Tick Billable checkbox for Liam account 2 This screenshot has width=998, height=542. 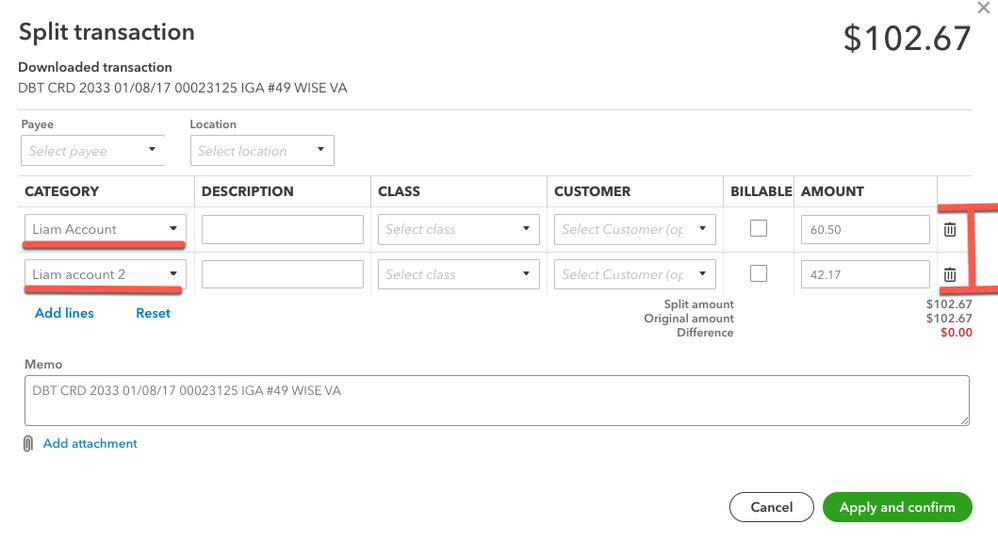[x=759, y=273]
